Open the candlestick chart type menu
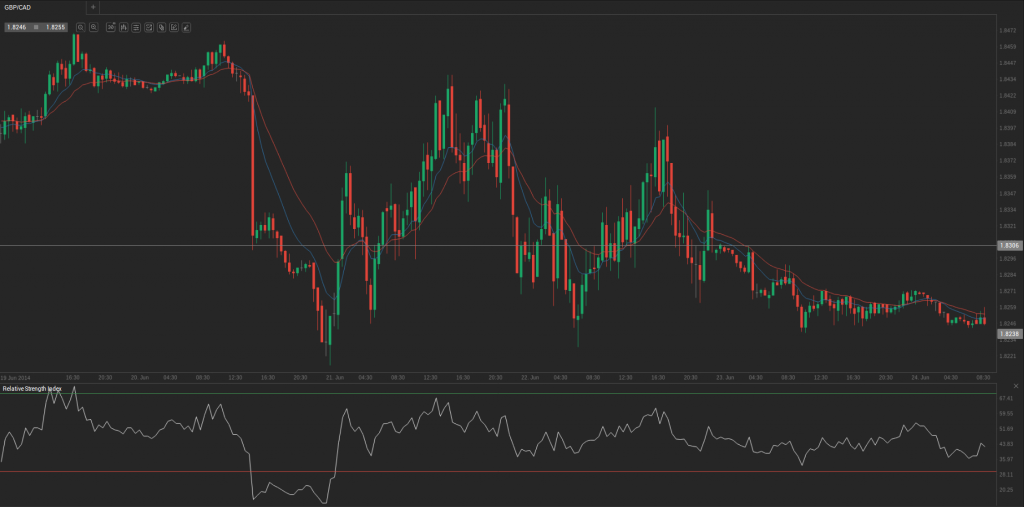This screenshot has height=507, width=1024. tap(123, 27)
